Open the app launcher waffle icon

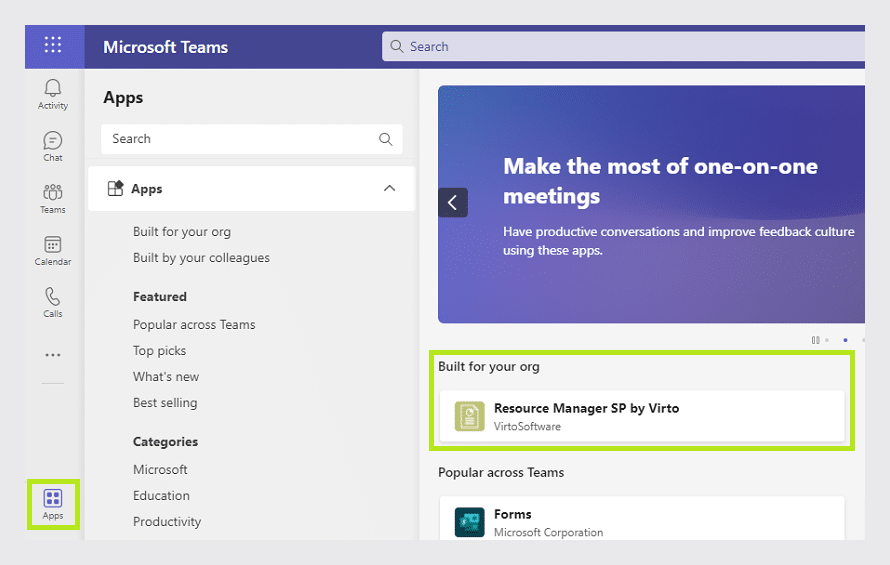pos(53,44)
